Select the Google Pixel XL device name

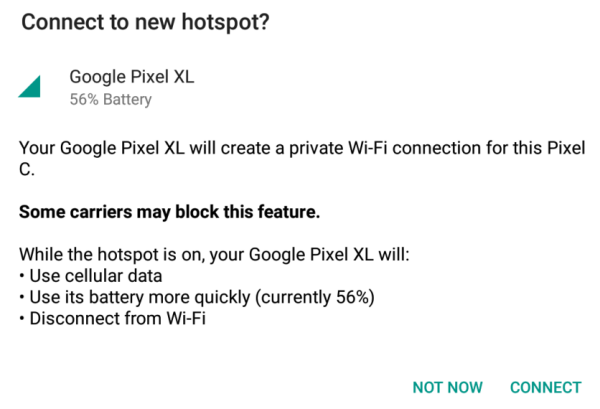tap(132, 77)
